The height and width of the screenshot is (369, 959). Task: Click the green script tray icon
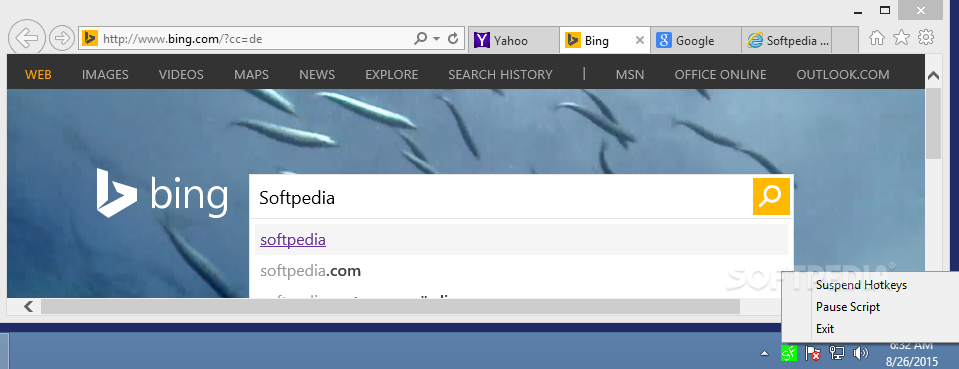789,353
